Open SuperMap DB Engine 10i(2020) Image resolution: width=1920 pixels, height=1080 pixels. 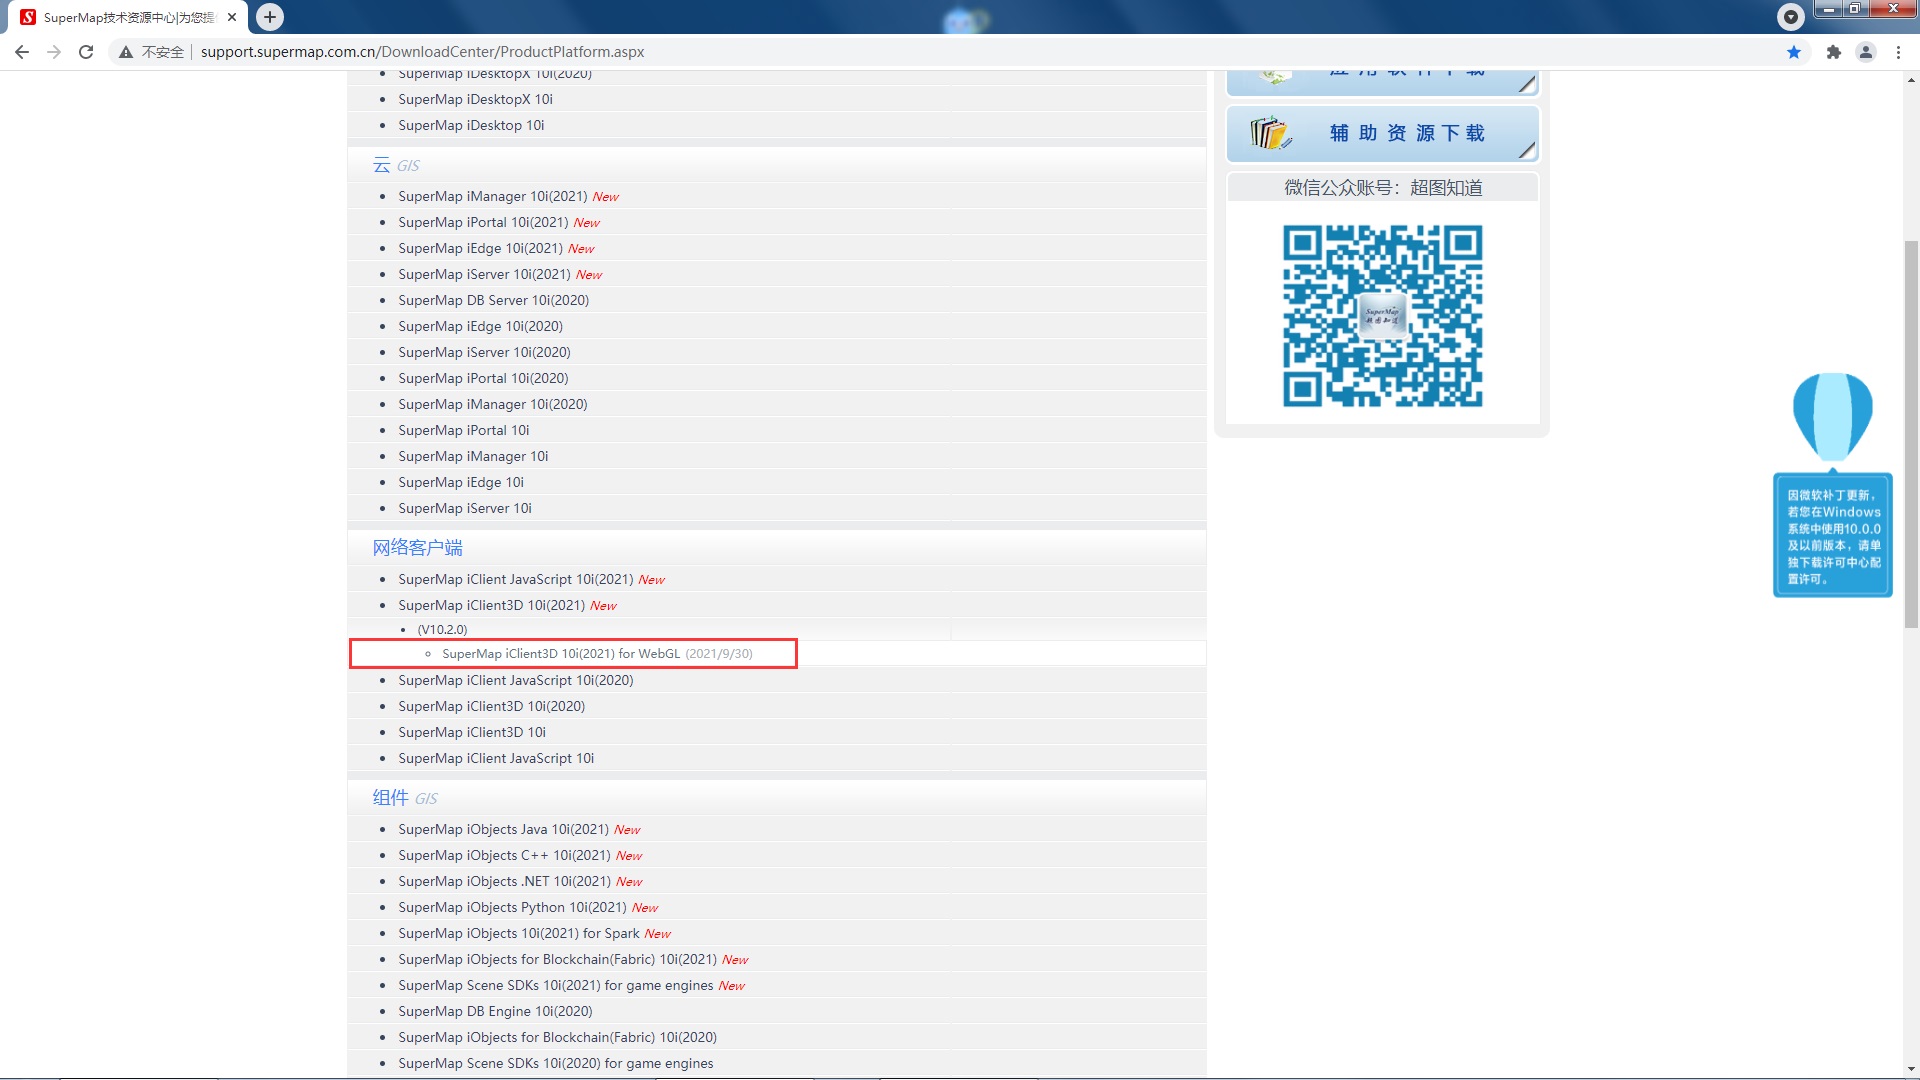pos(495,1011)
